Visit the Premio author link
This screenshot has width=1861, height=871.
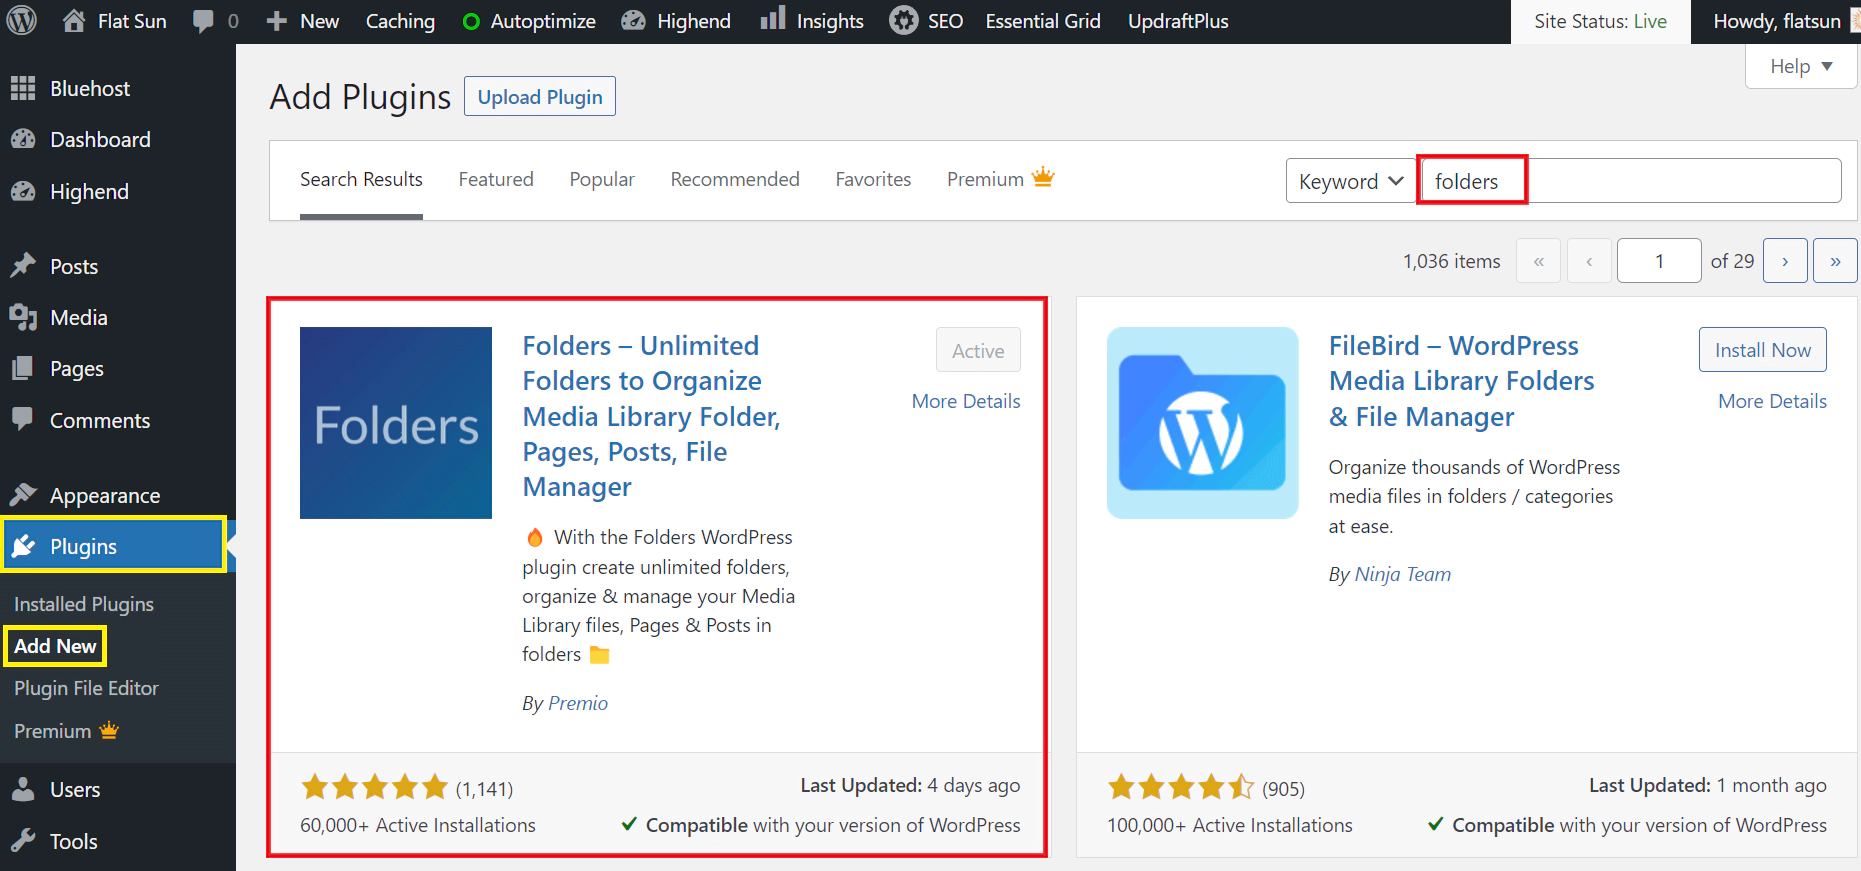click(578, 703)
